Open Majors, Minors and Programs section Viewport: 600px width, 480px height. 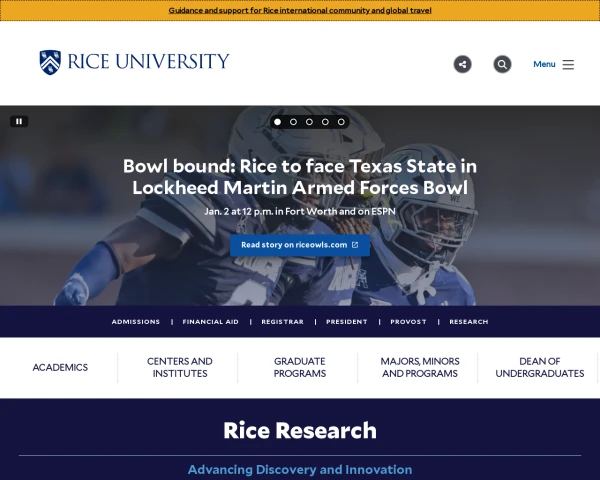(x=419, y=367)
